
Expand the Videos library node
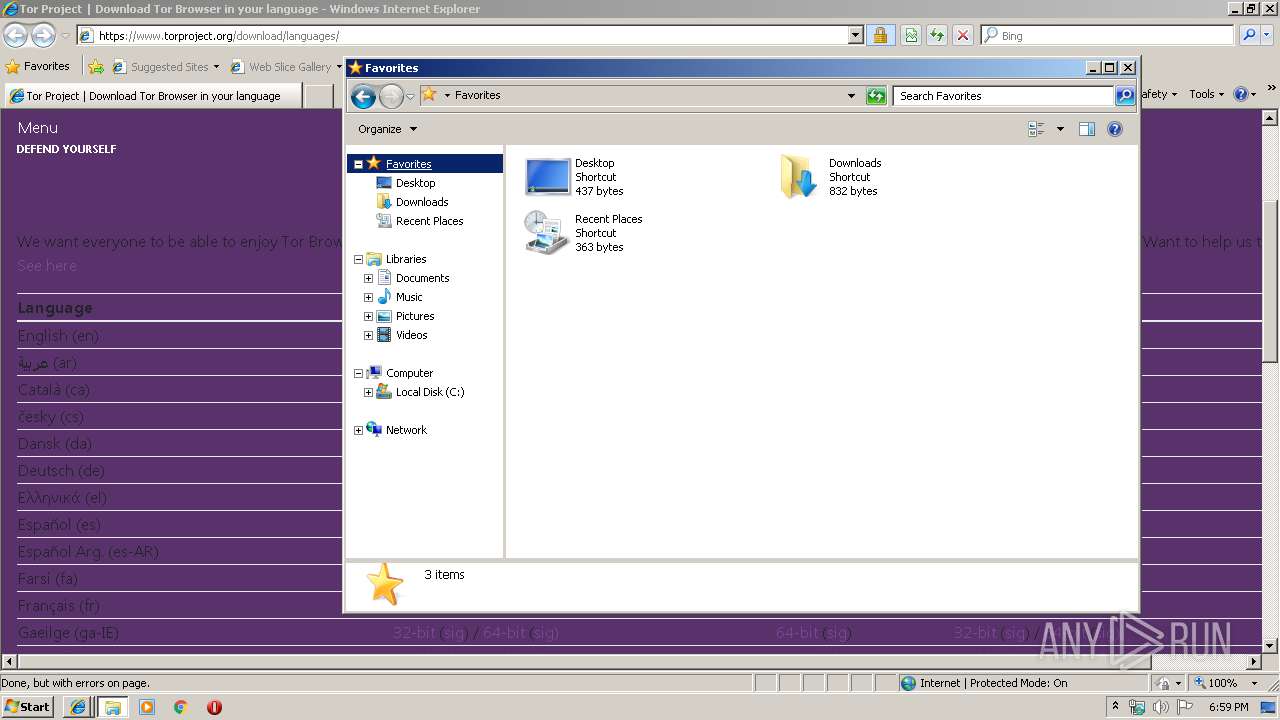tap(368, 335)
